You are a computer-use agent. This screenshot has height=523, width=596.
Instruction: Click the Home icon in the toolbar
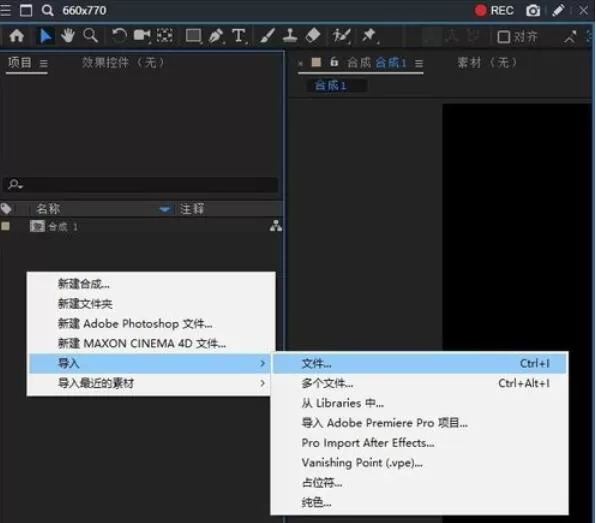17,36
